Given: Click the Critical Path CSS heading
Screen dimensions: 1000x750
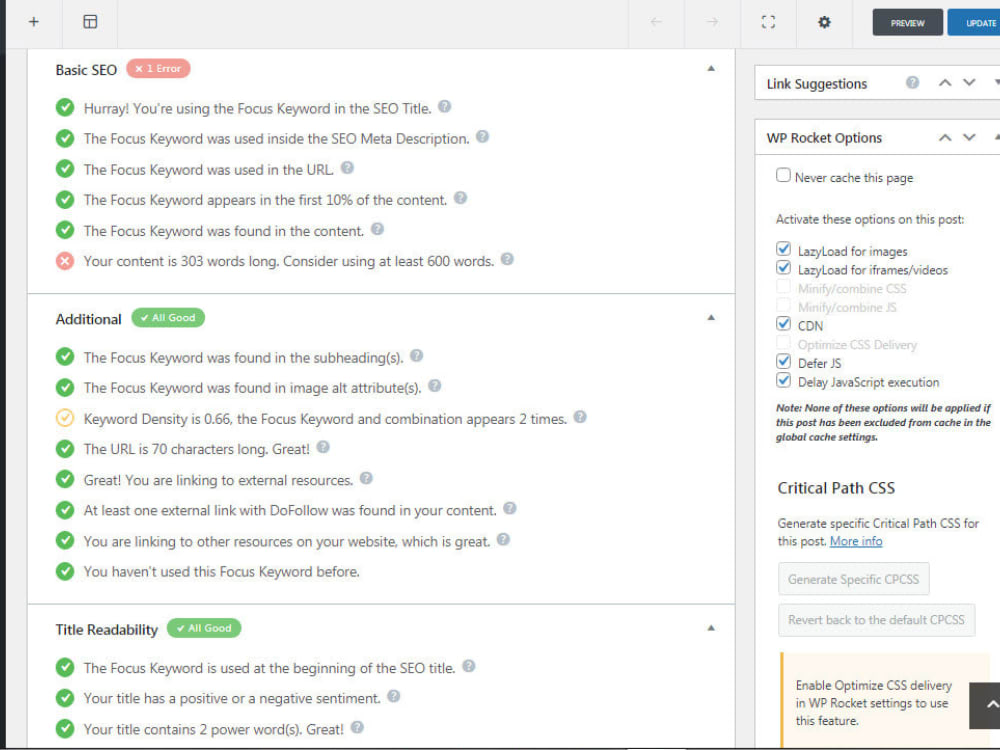Looking at the screenshot, I should (836, 488).
